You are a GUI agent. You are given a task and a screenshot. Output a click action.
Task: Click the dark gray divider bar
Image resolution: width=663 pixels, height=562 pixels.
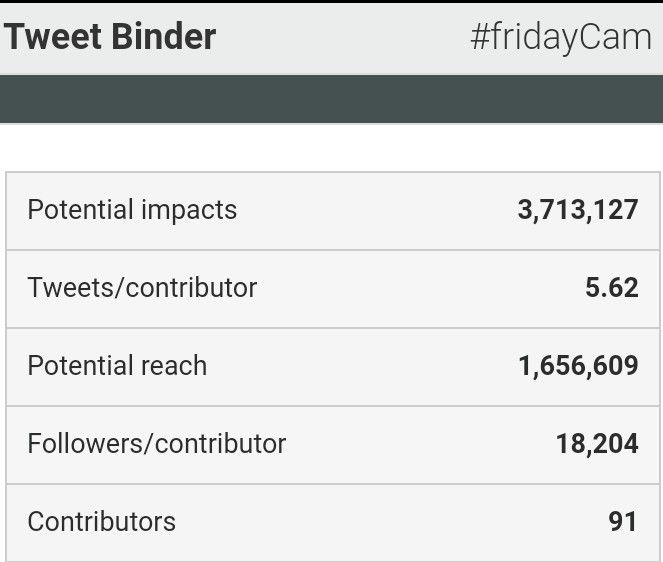[331, 99]
